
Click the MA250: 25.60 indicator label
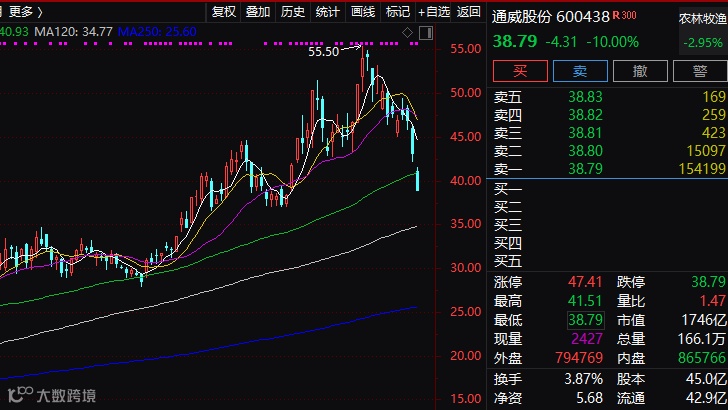(157, 32)
